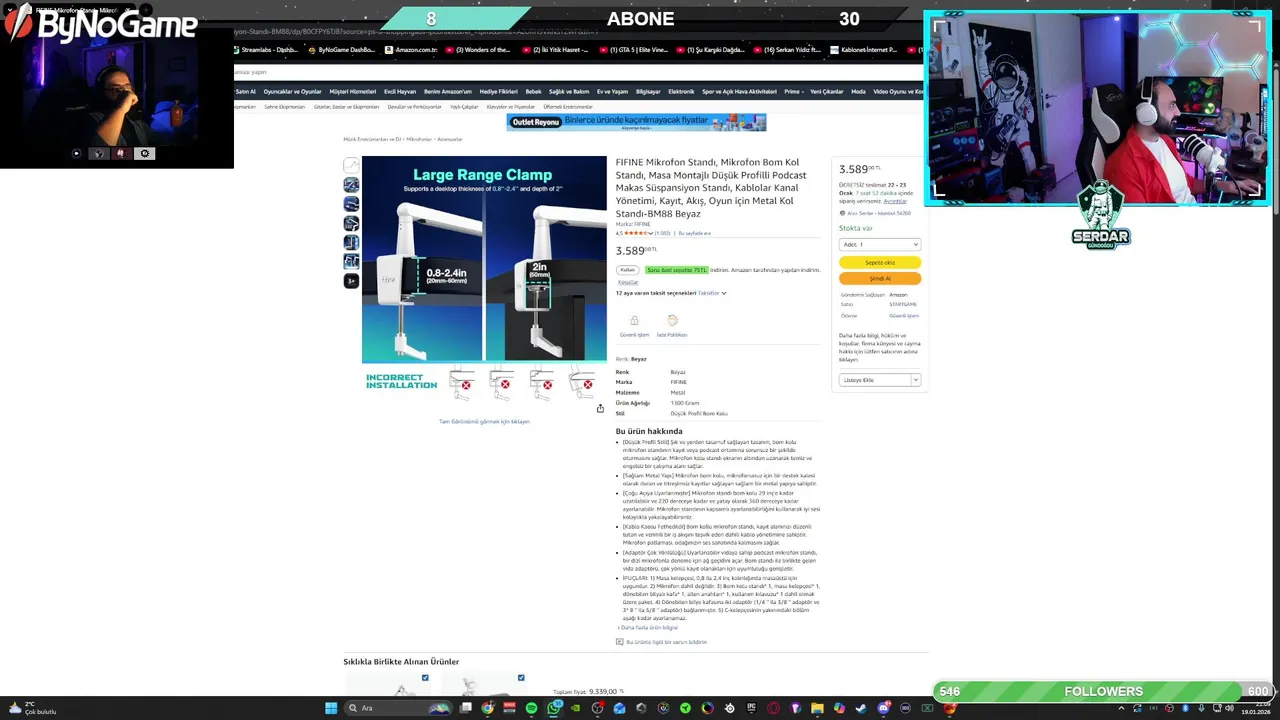The height and width of the screenshot is (720, 1280).
Task: Open the Elektronik menu item
Action: click(681, 91)
